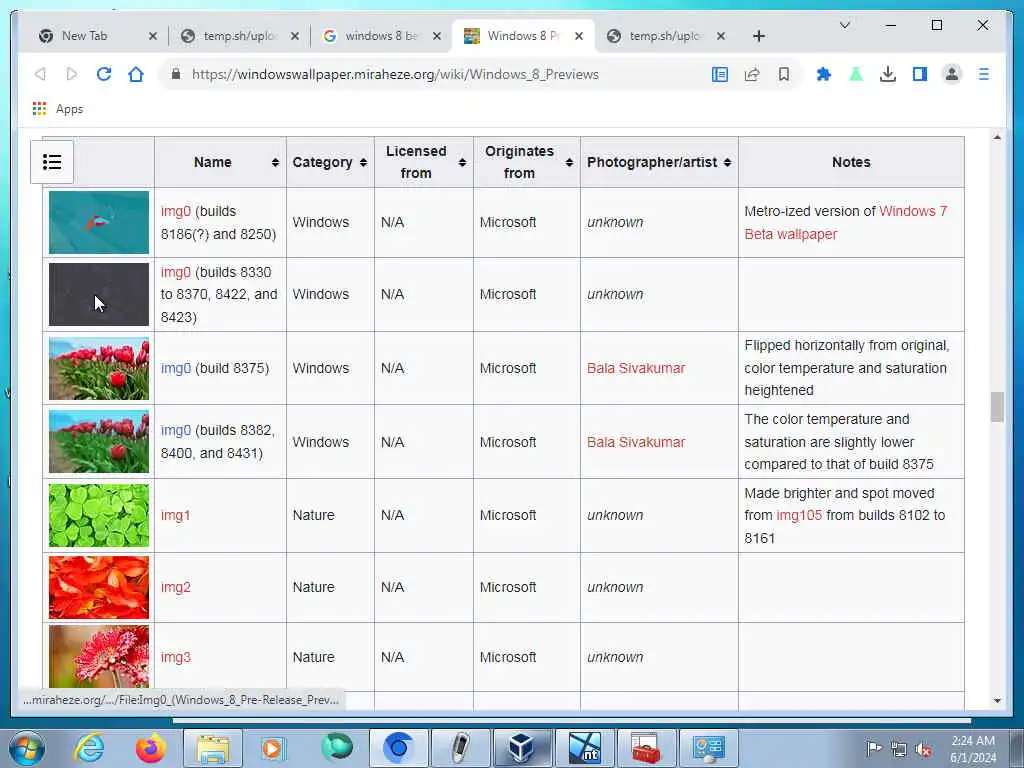Image resolution: width=1024 pixels, height=768 pixels.
Task: Open the Windows Start orb
Action: click(27, 748)
